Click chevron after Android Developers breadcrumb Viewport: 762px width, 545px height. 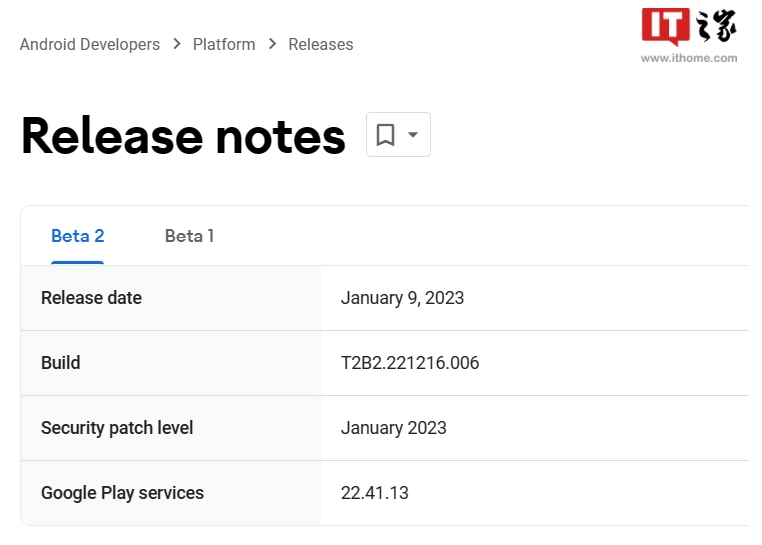pos(176,44)
